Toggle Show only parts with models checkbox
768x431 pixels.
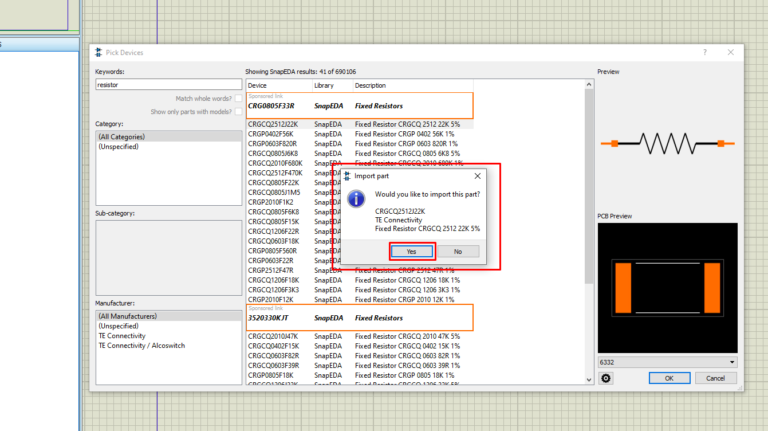point(238,112)
